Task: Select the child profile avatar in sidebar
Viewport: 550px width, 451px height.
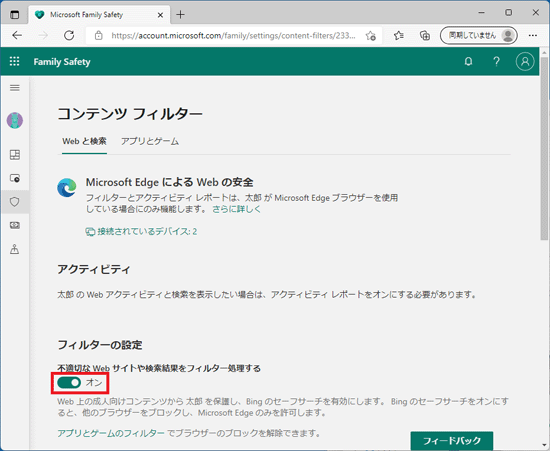Action: (15, 120)
